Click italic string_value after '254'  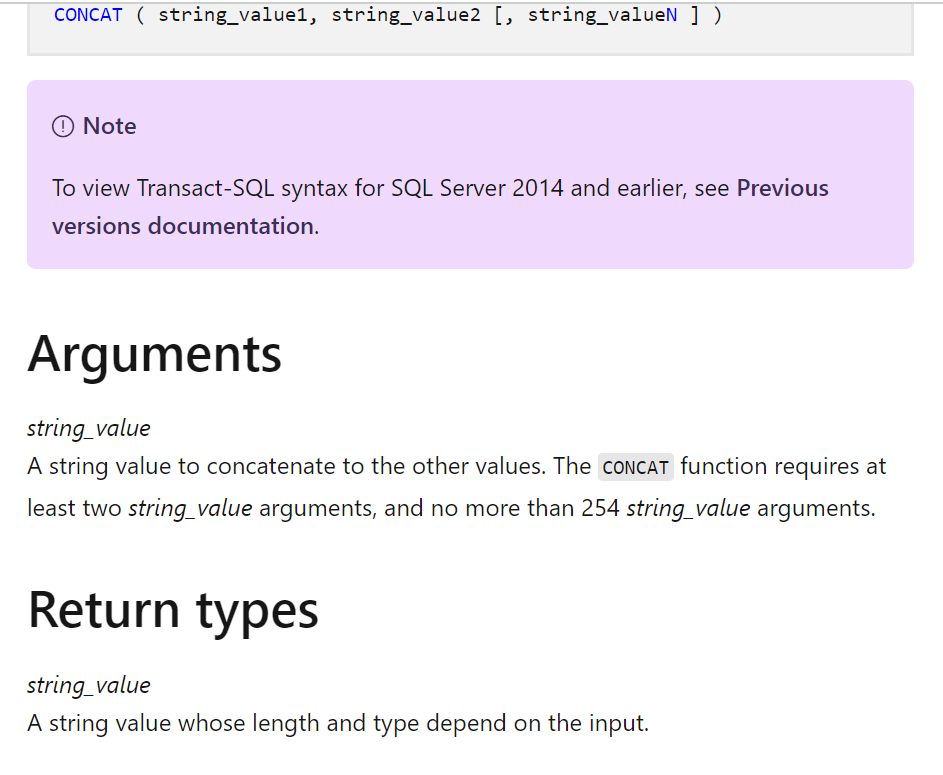pos(688,508)
